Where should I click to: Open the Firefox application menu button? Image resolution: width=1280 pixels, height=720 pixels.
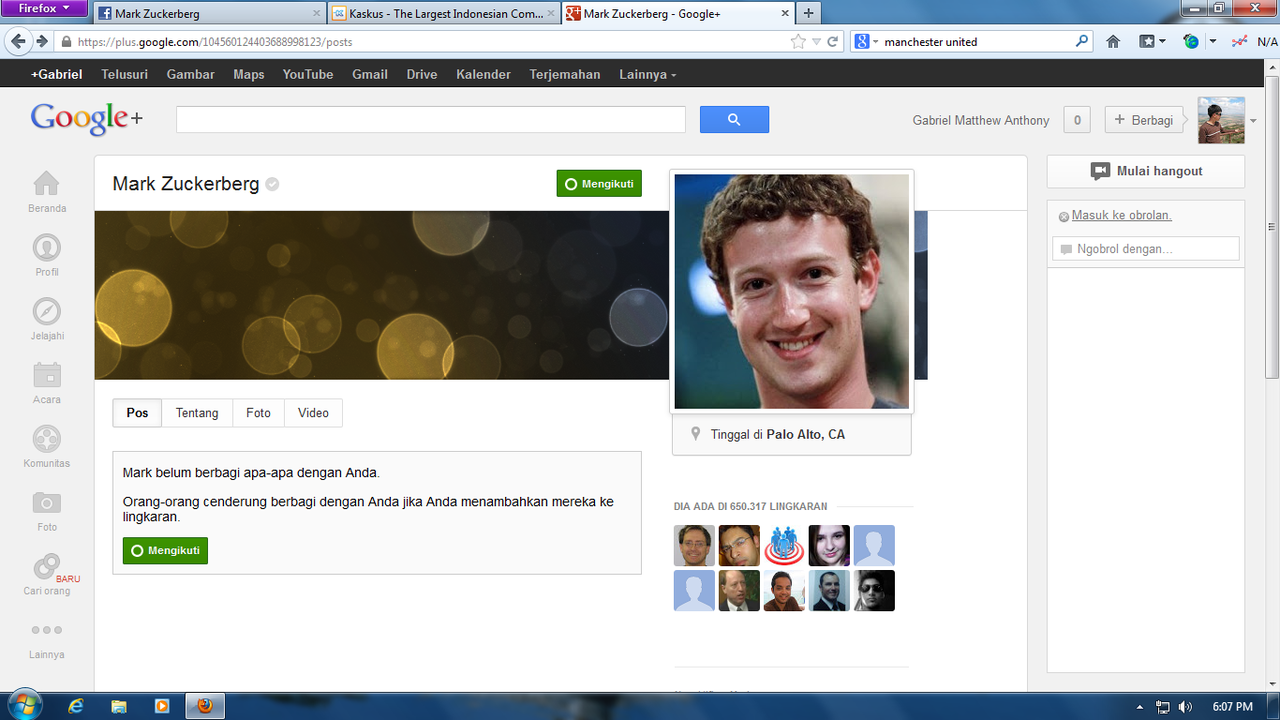44,8
